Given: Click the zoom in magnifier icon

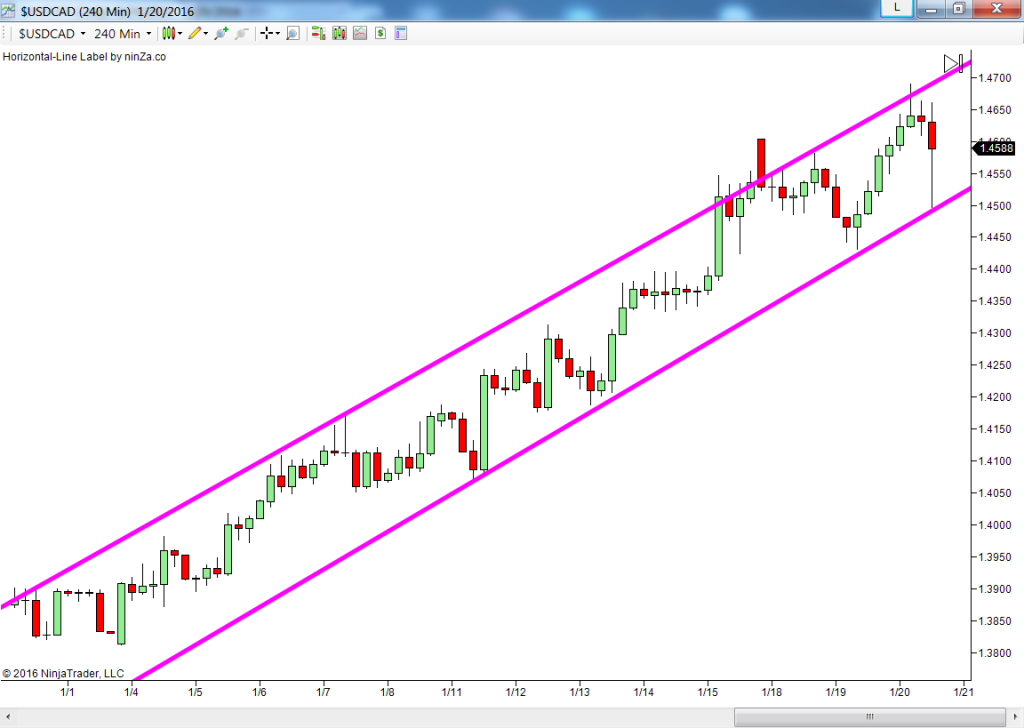Looking at the screenshot, I should (221, 33).
